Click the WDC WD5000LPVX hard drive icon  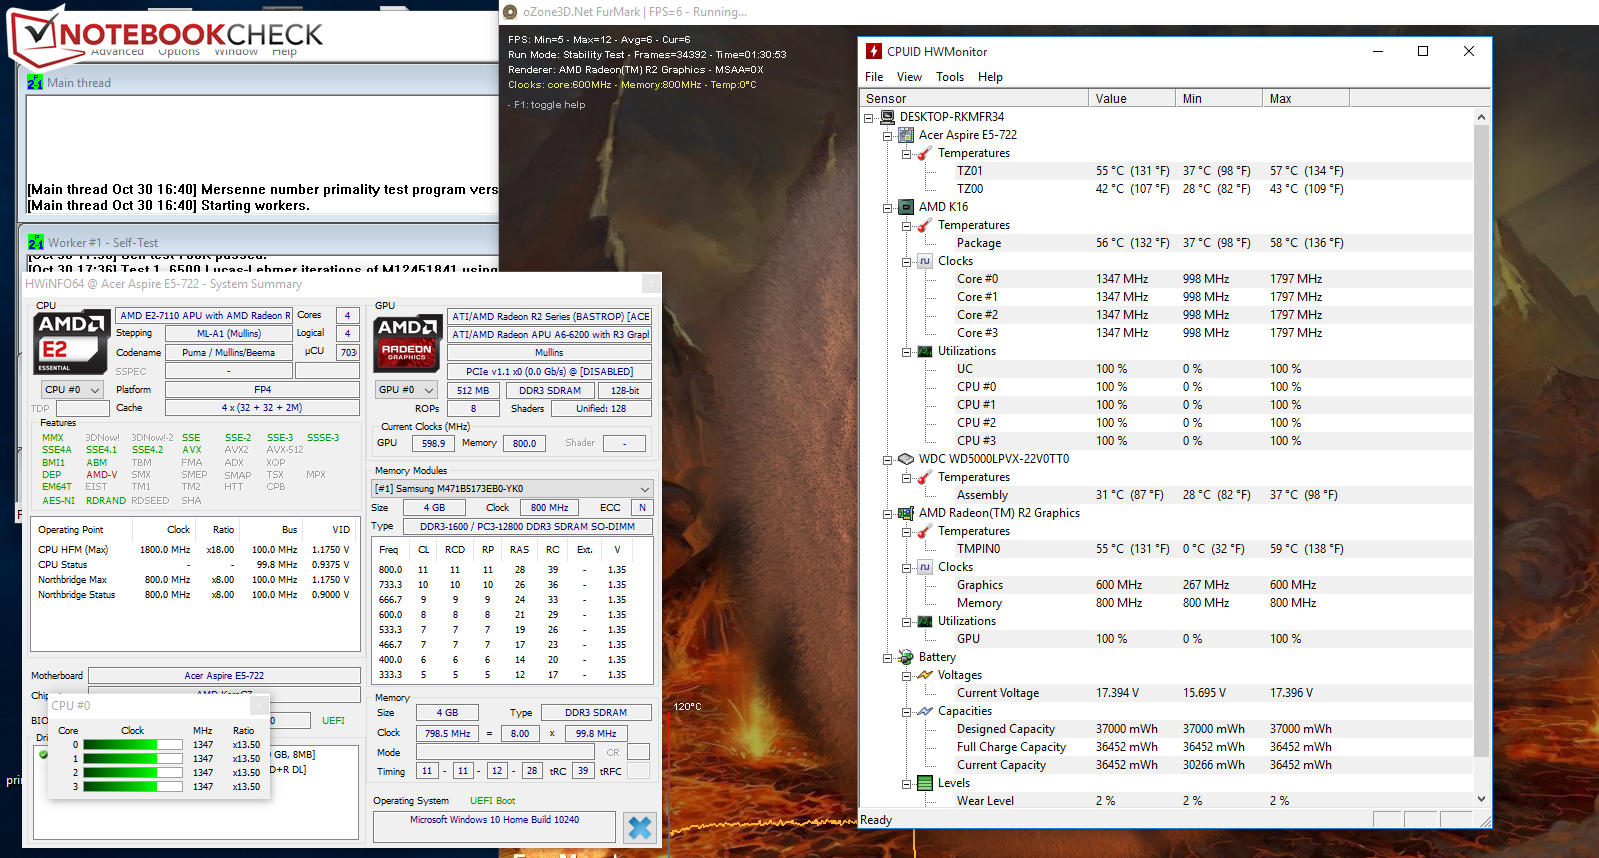(x=906, y=459)
